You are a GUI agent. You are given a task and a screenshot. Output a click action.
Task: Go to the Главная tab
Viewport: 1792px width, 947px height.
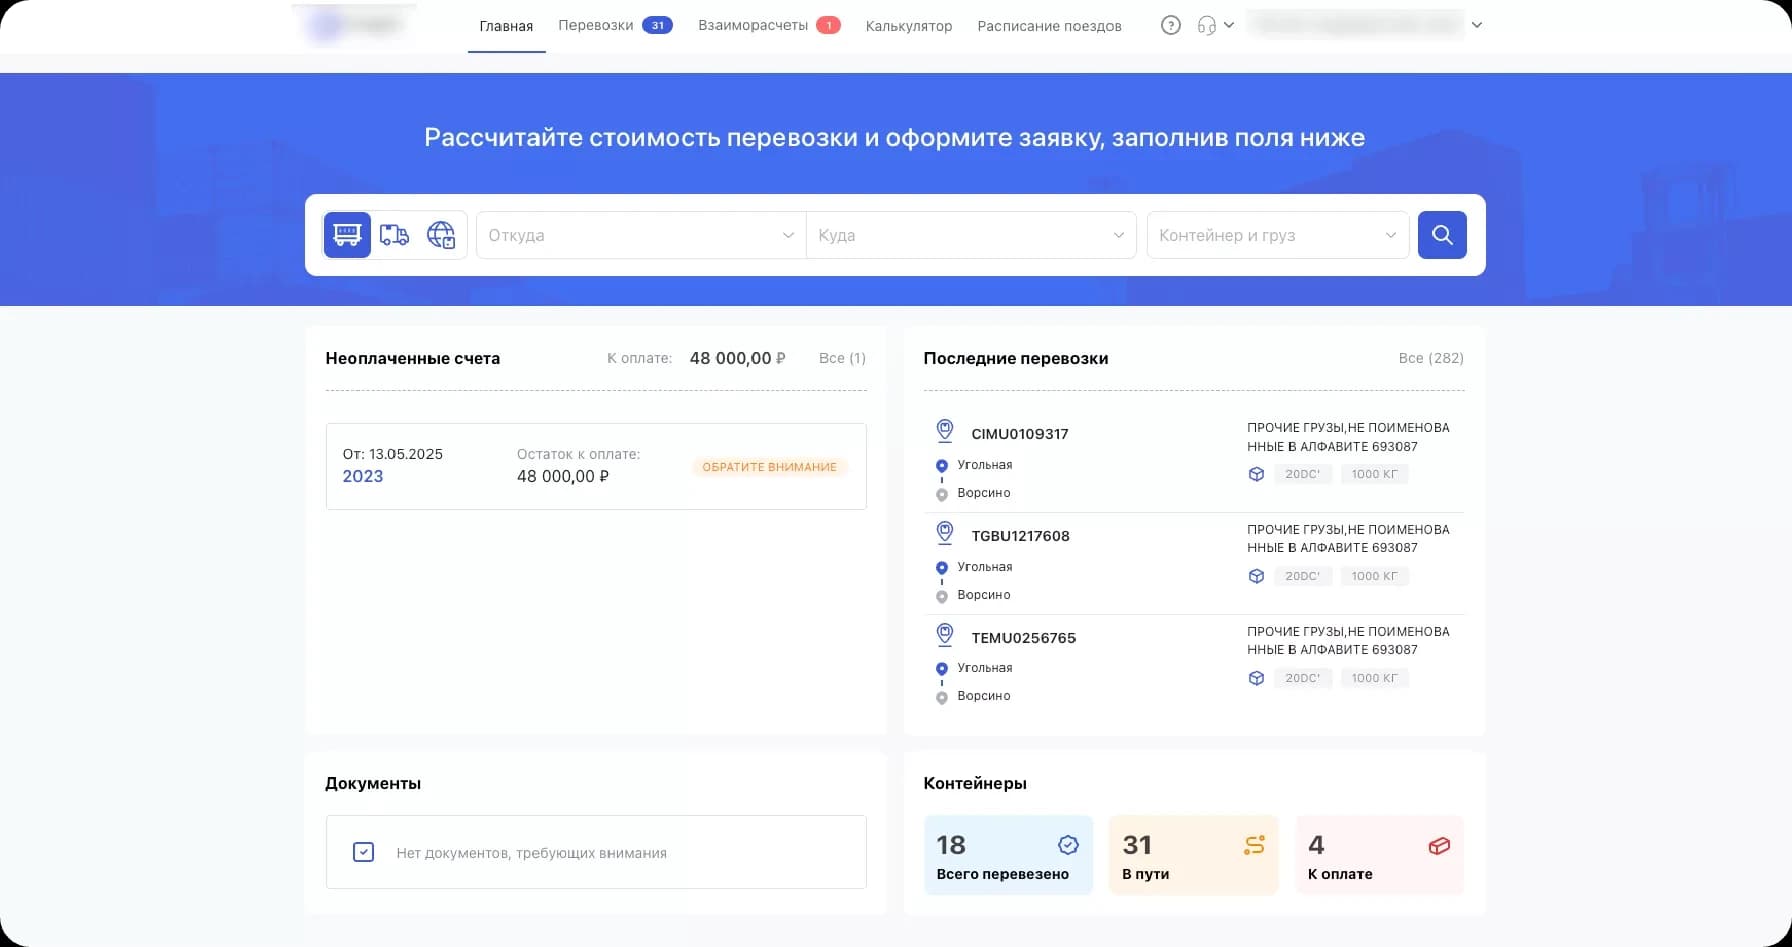point(506,26)
